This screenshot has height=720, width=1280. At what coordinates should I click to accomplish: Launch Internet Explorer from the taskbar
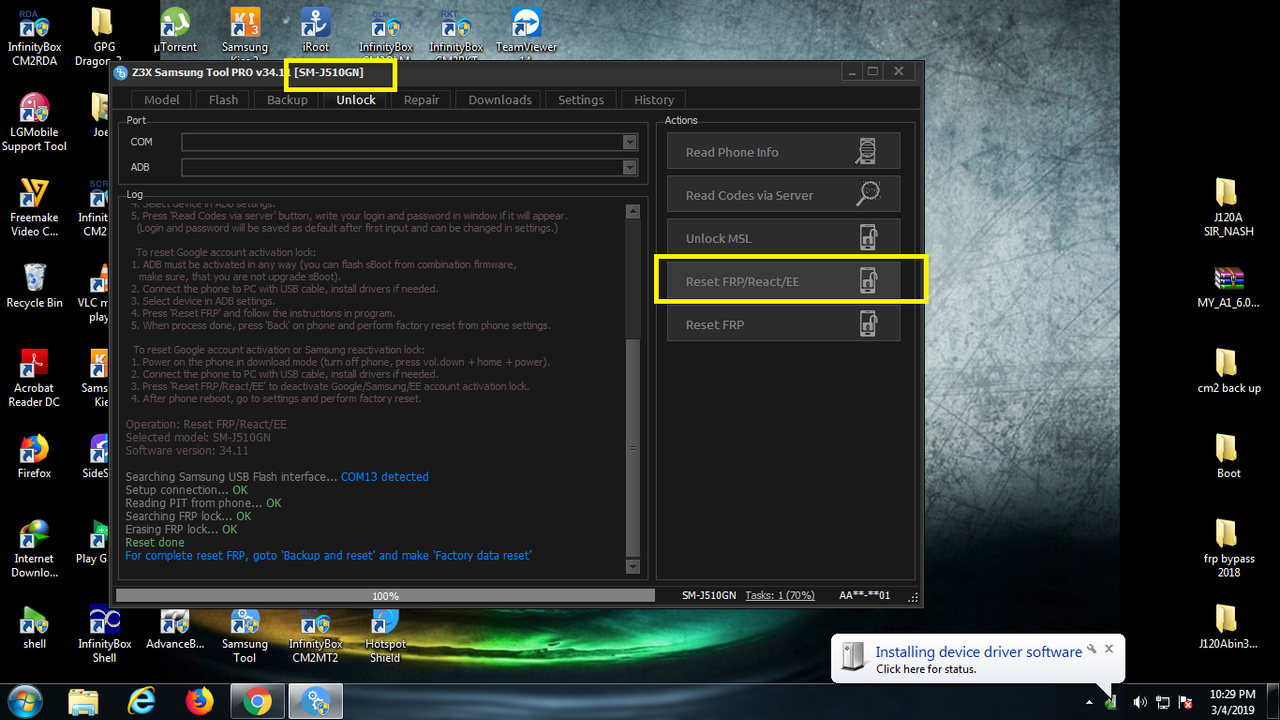pos(142,702)
